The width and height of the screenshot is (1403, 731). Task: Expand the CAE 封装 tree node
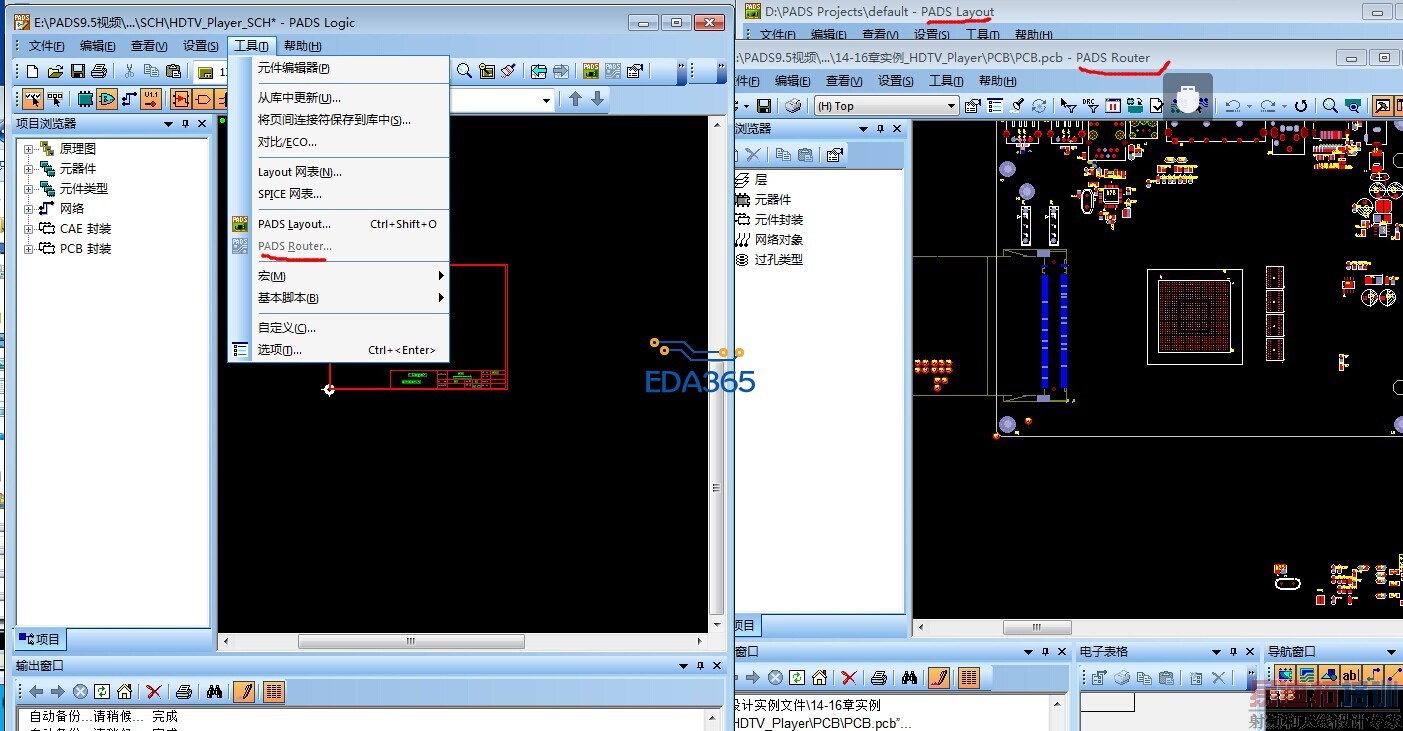[29, 229]
